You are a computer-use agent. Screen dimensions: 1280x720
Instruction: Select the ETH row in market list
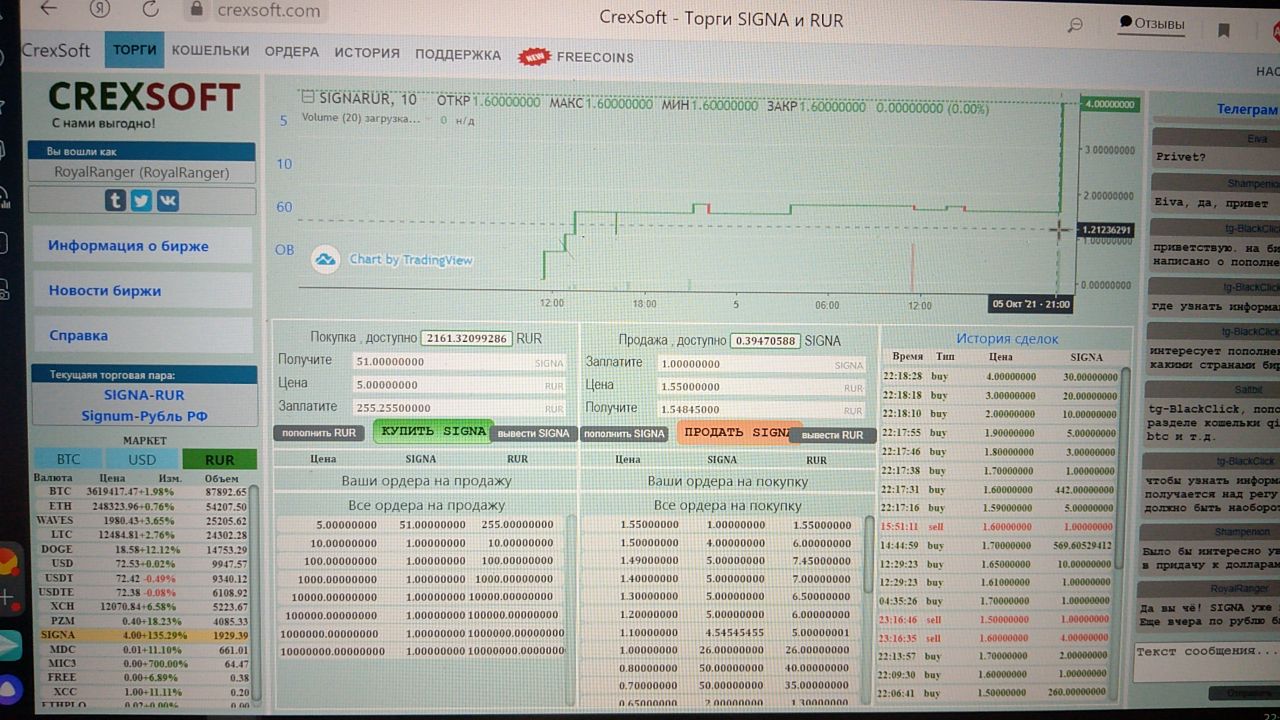coord(140,506)
